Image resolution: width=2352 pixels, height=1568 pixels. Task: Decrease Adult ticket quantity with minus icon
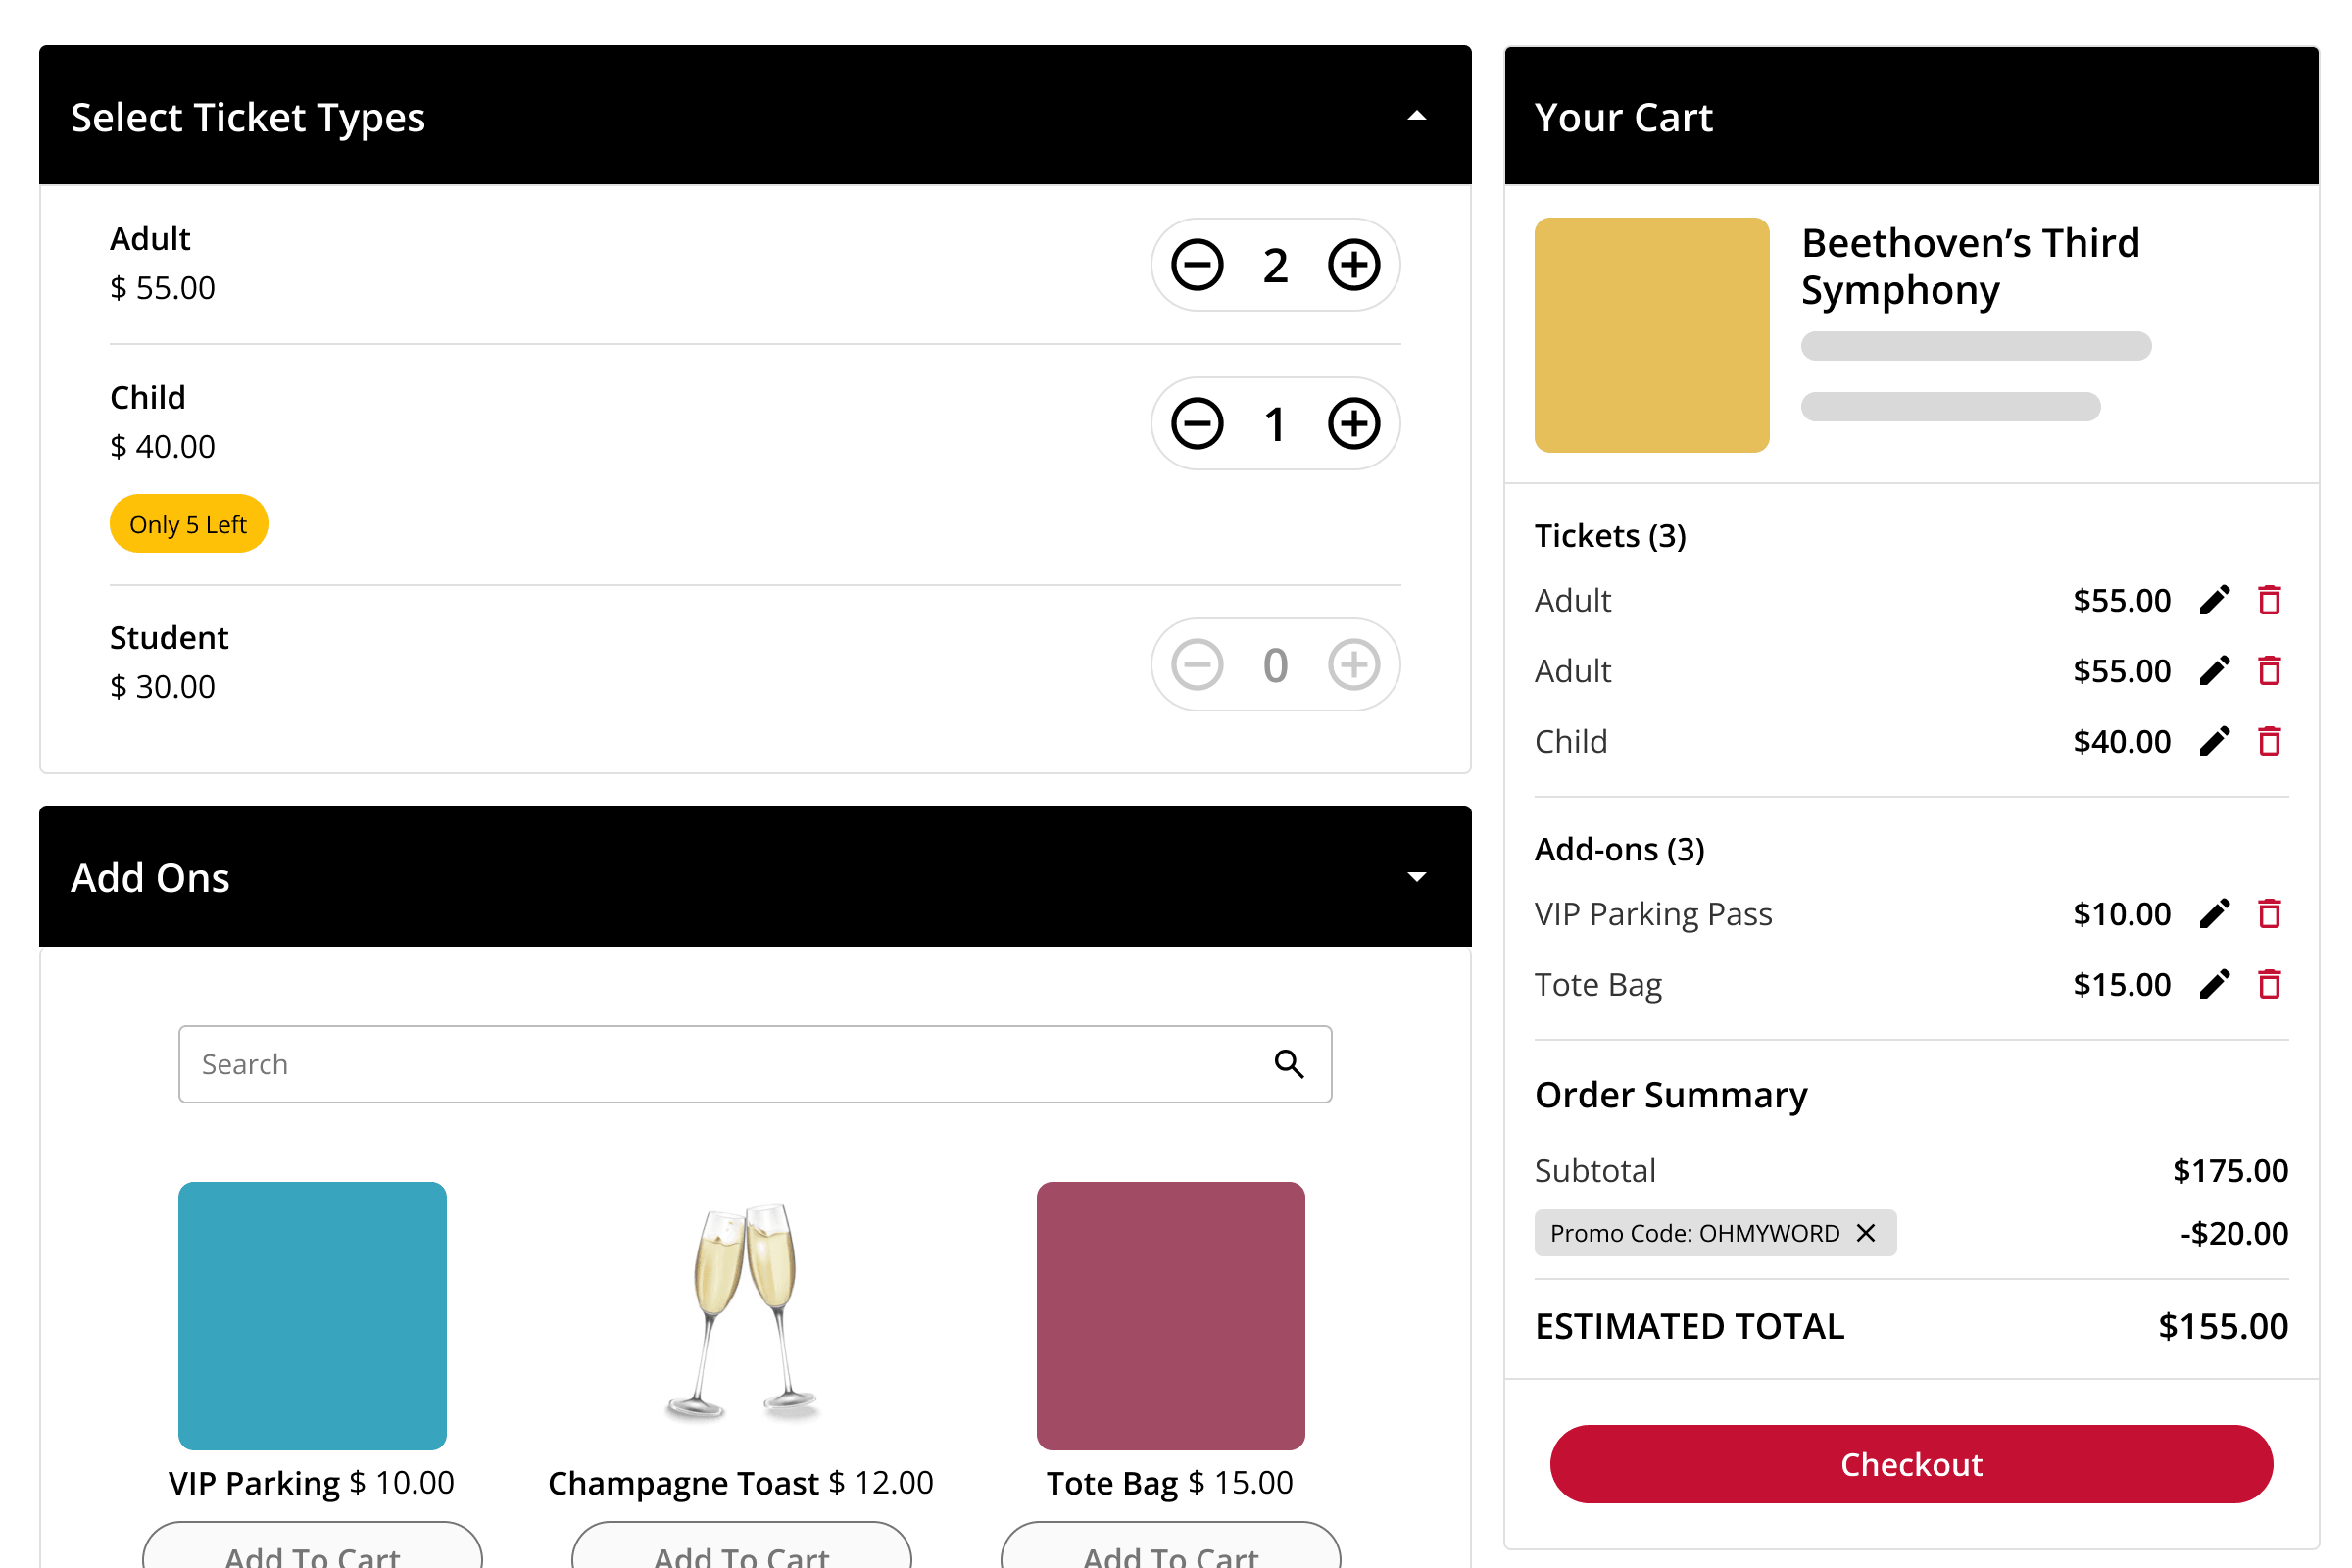[x=1197, y=265]
